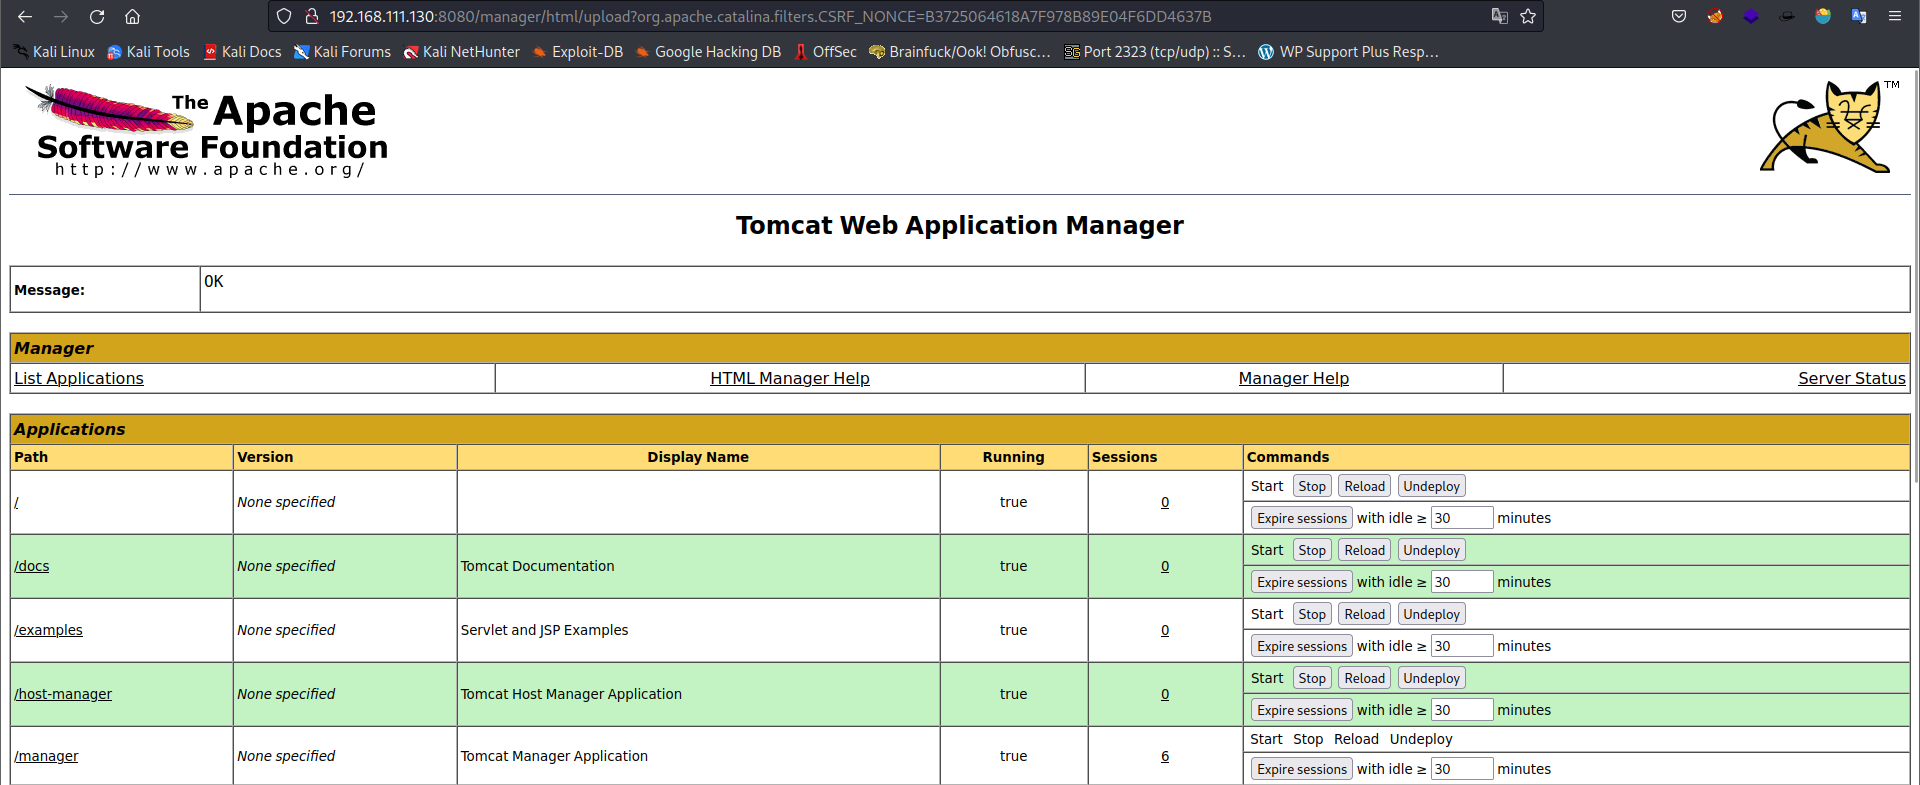Image resolution: width=1920 pixels, height=785 pixels.
Task: Click the Apache Software Foundation logo
Action: (206, 131)
